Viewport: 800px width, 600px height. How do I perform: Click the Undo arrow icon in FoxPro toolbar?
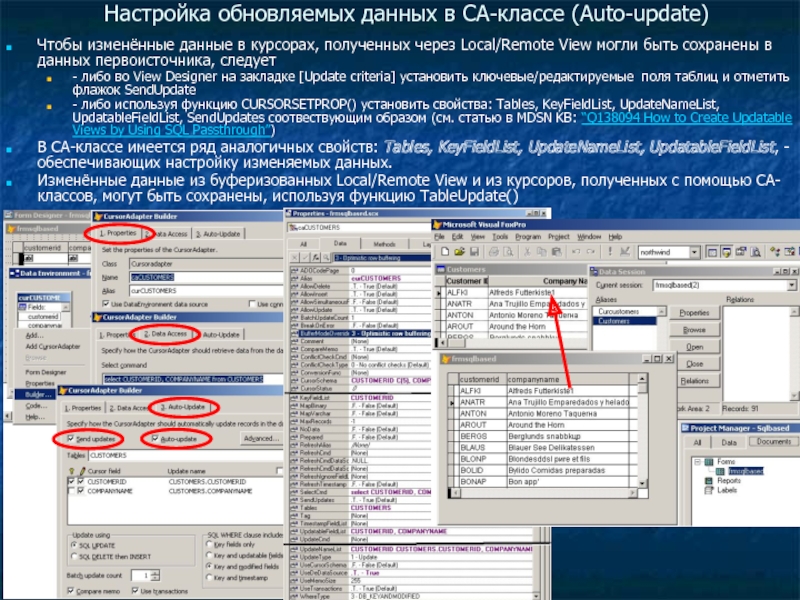click(576, 252)
